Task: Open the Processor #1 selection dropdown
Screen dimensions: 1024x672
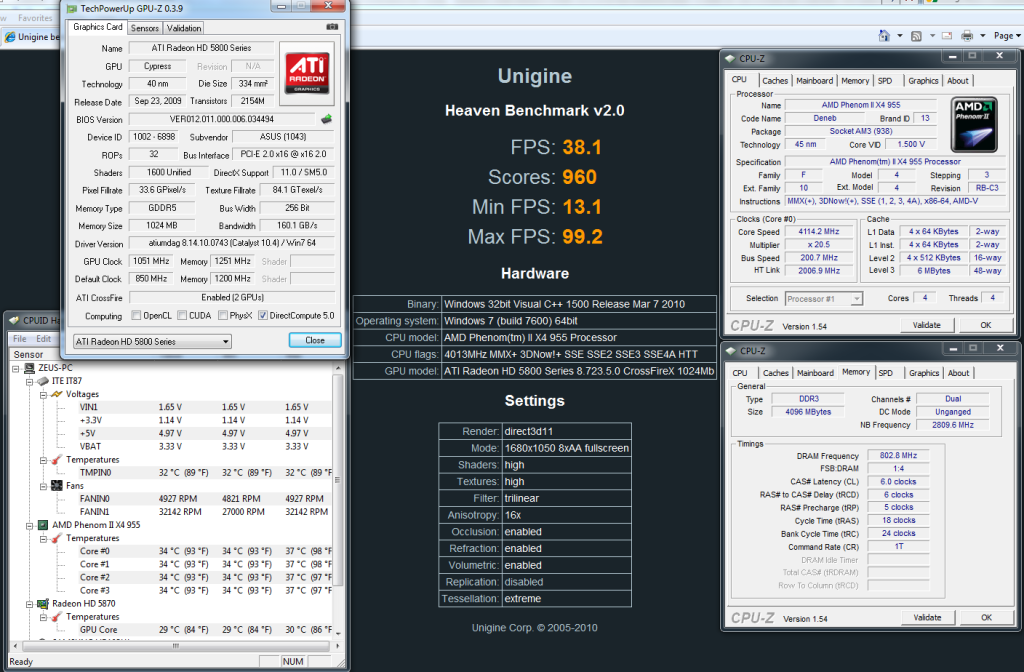Action: [824, 298]
